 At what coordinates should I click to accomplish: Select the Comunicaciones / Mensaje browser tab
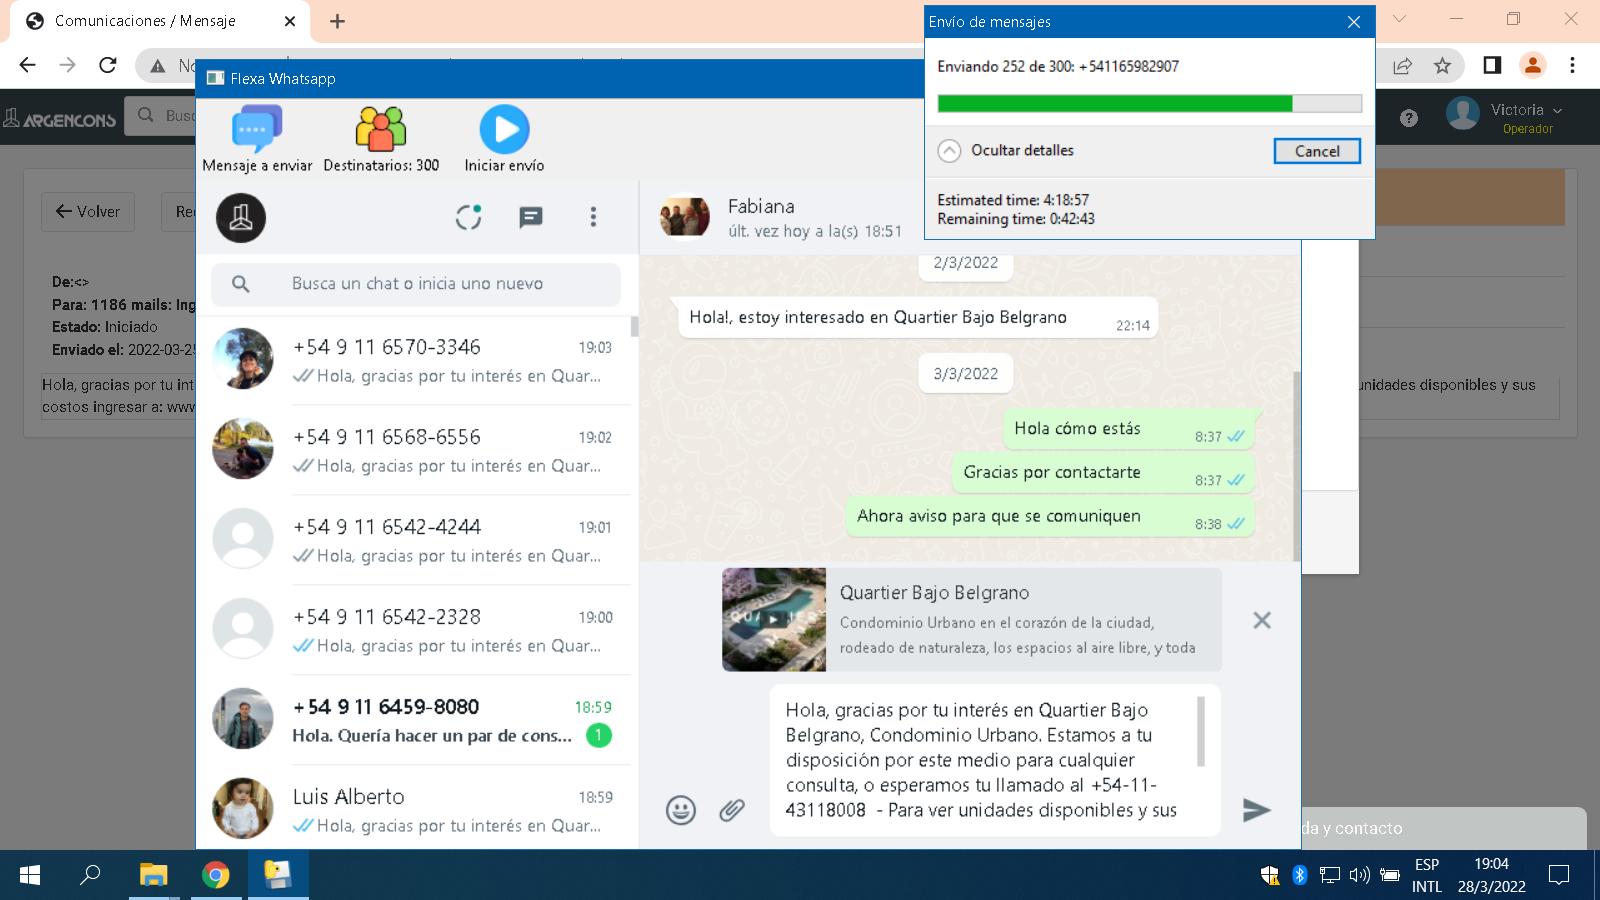pyautogui.click(x=160, y=21)
